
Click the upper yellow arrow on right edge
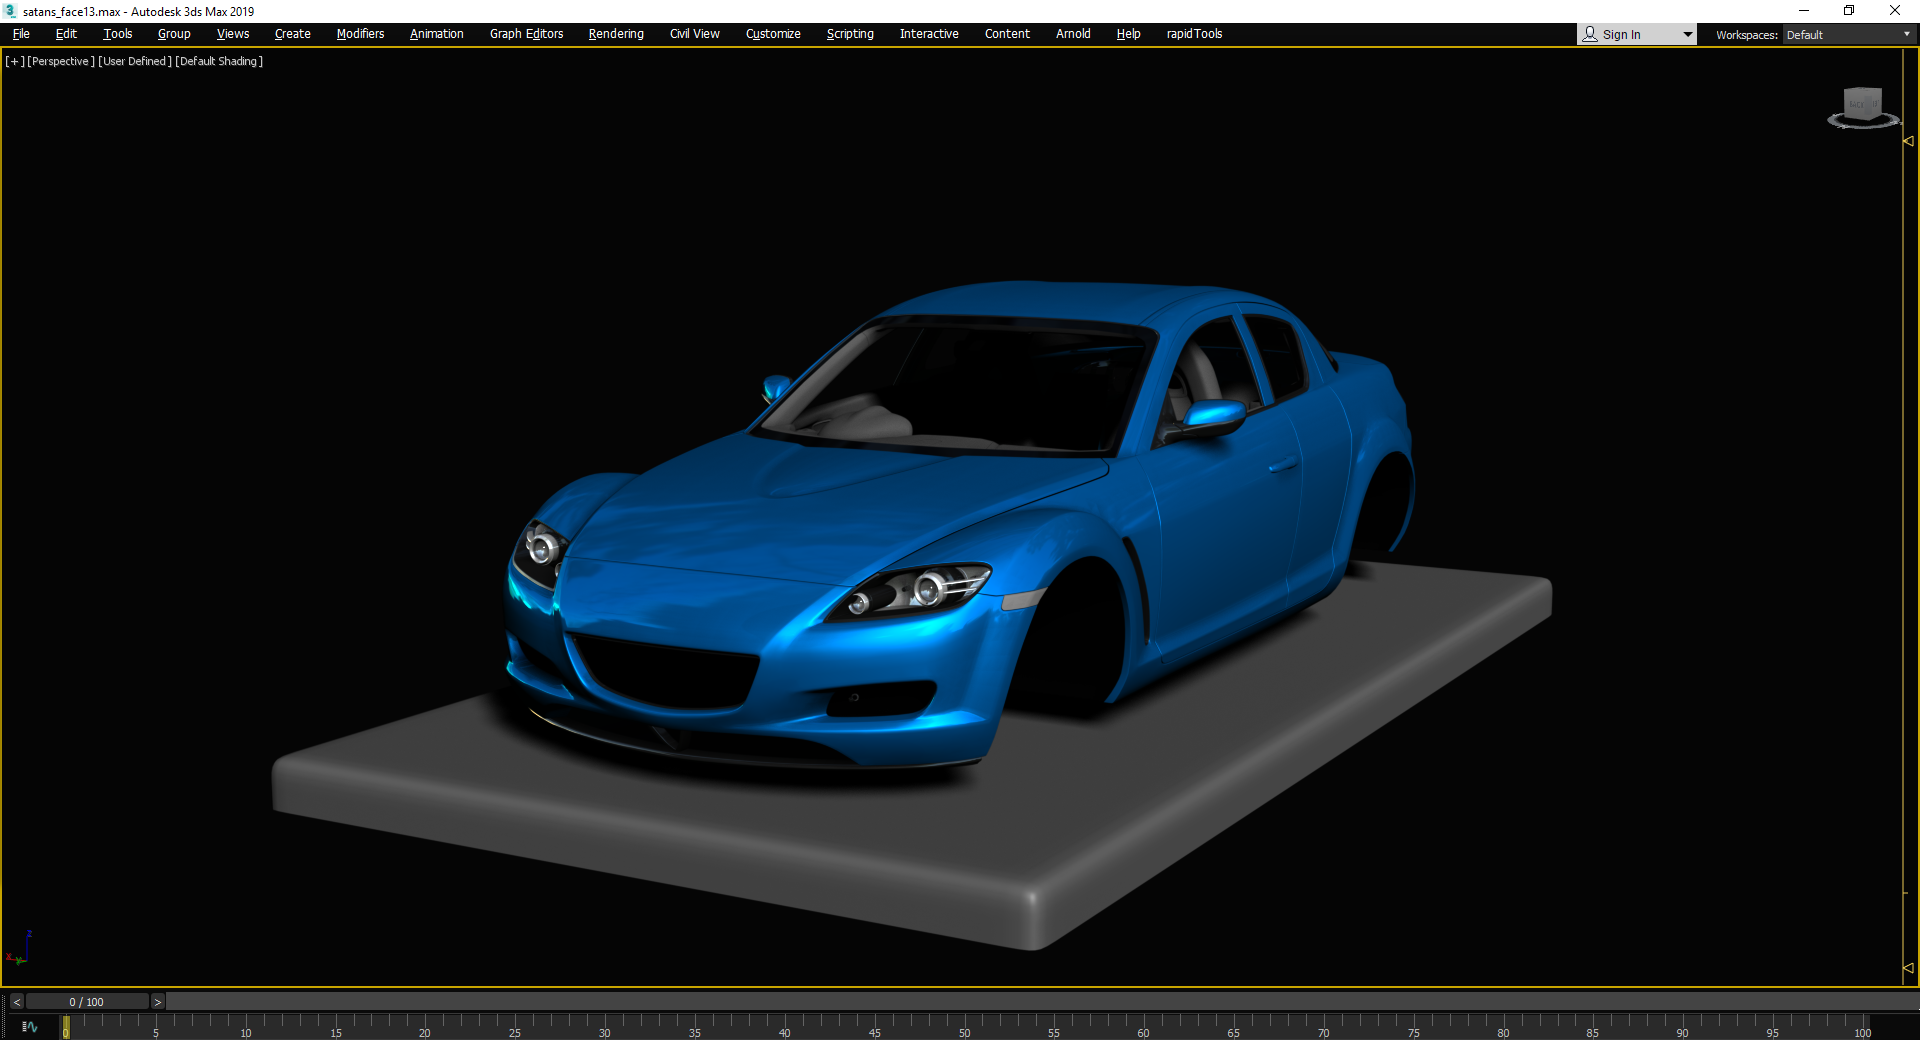(x=1908, y=141)
